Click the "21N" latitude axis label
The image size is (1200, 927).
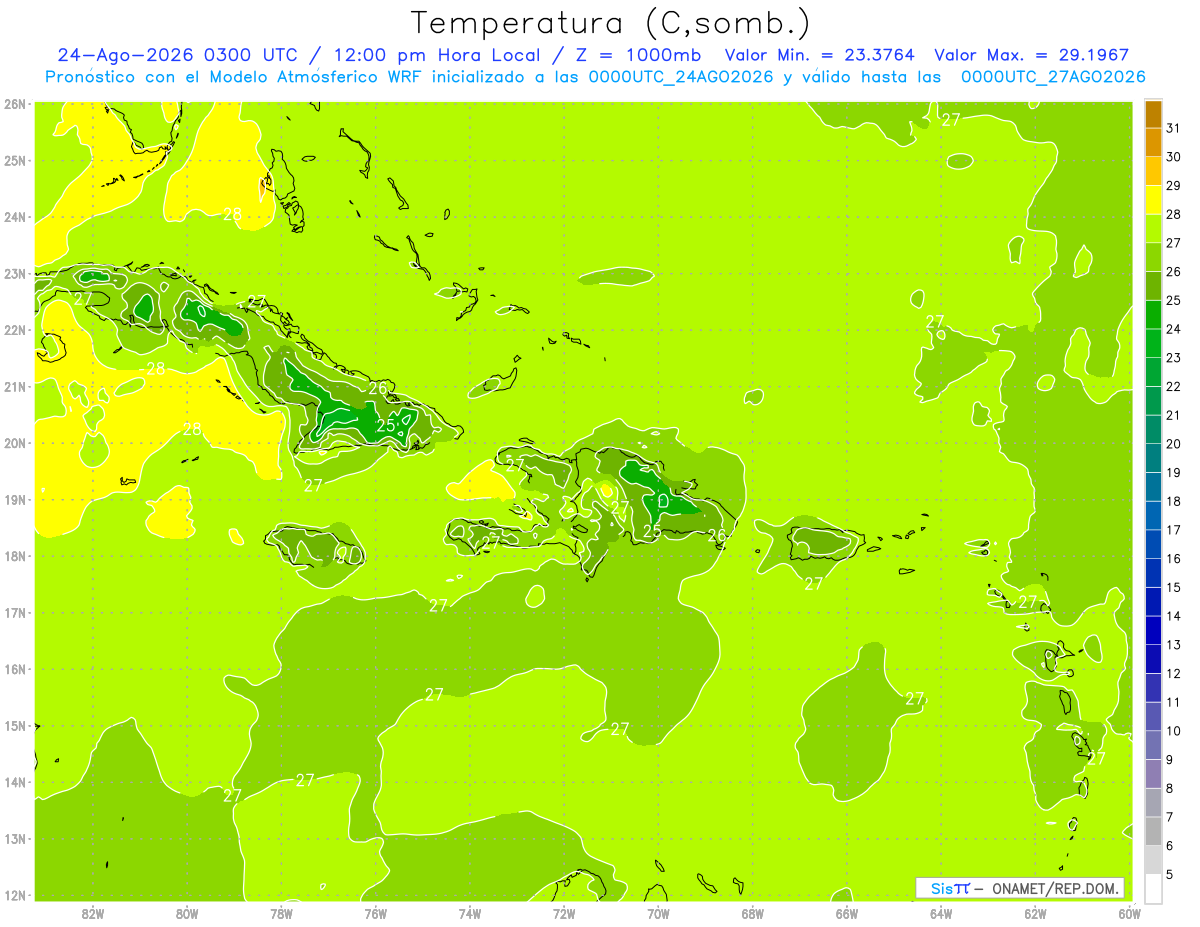15,386
